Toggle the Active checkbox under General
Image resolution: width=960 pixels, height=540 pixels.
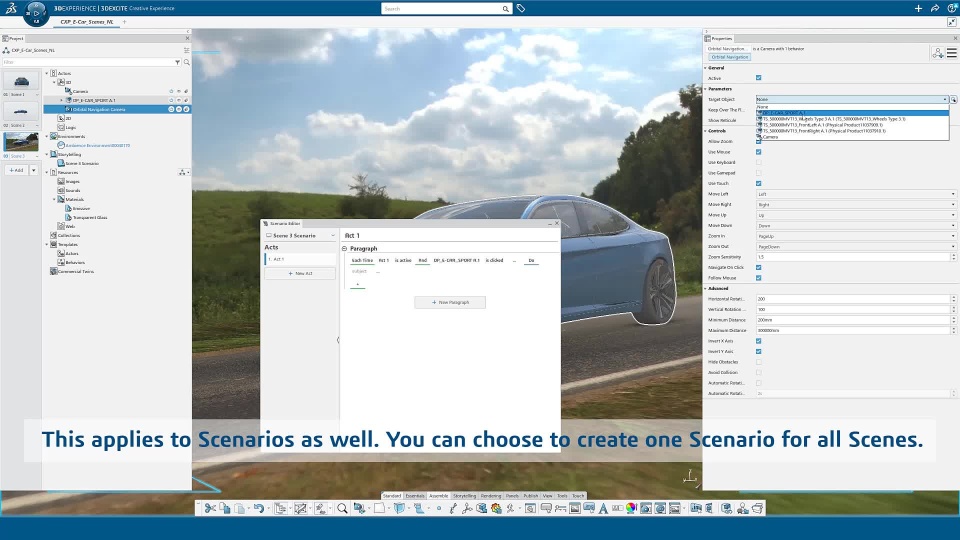[759, 78]
